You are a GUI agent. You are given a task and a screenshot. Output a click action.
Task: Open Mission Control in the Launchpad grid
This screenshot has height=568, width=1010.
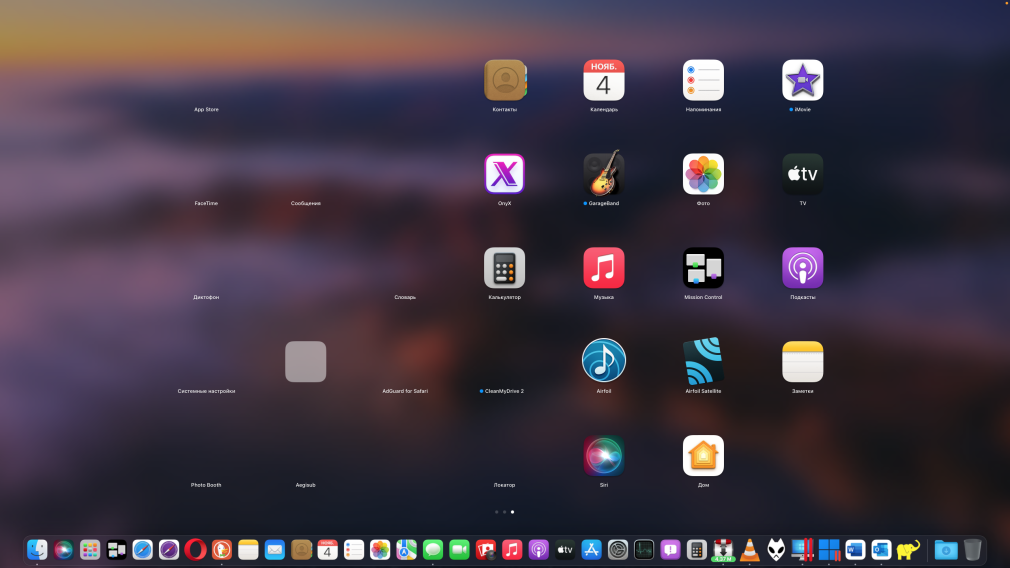pos(703,268)
